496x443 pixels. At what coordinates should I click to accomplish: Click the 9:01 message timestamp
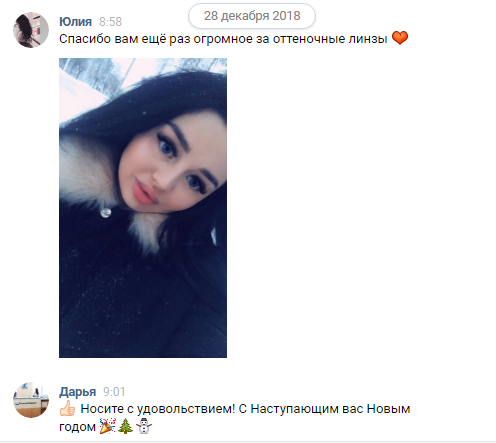114,392
